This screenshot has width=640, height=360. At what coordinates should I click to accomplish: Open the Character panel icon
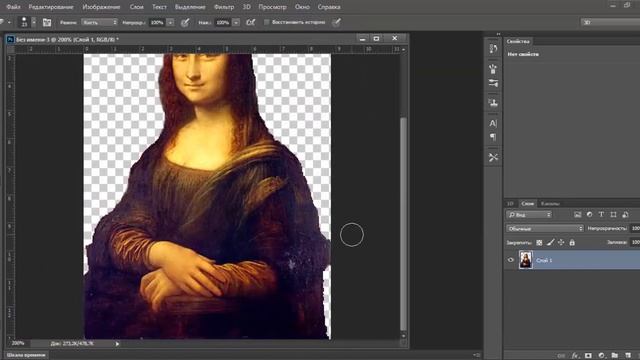pos(493,123)
